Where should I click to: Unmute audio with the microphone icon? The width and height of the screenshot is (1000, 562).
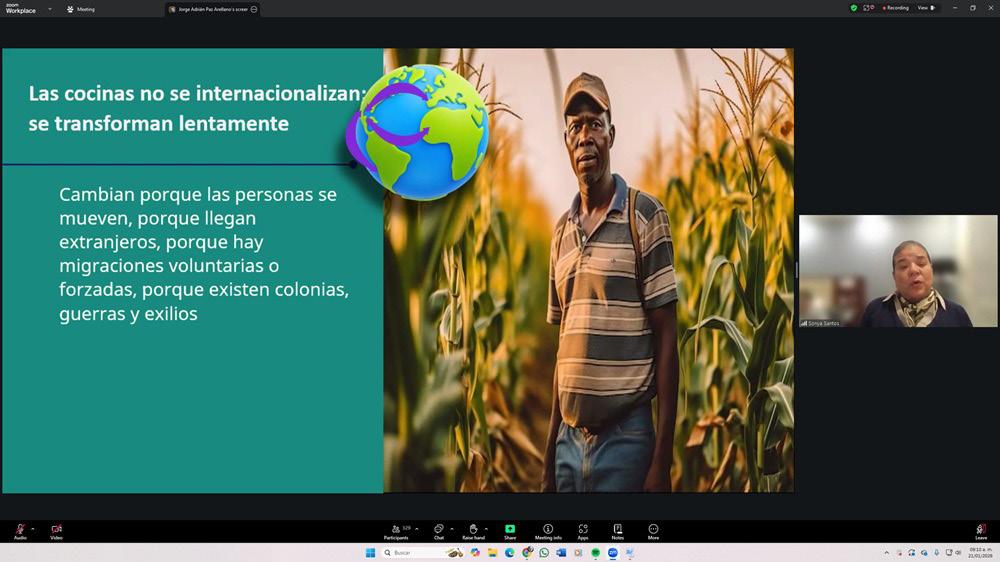click(x=20, y=531)
